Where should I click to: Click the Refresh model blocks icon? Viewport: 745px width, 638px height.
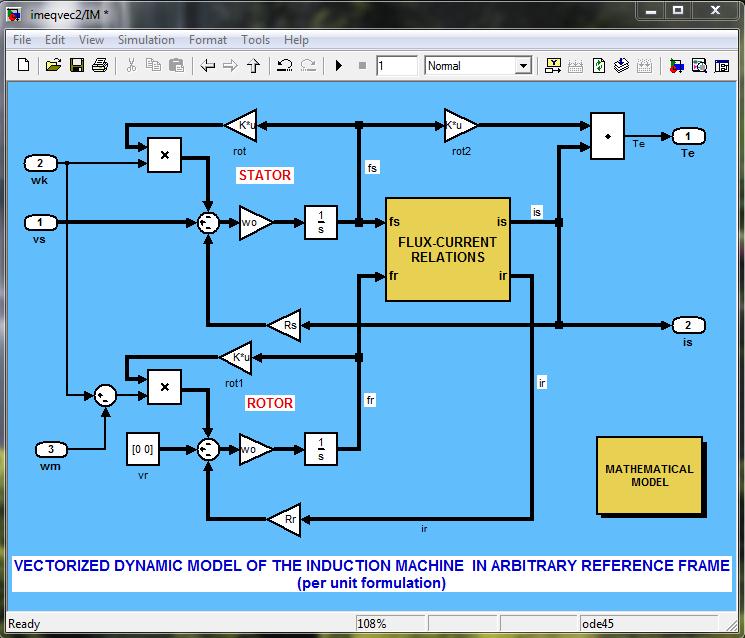tap(599, 65)
